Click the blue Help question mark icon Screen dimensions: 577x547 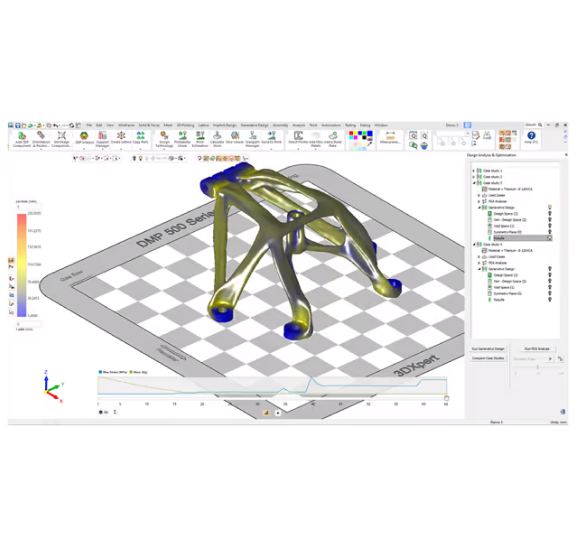[531, 135]
